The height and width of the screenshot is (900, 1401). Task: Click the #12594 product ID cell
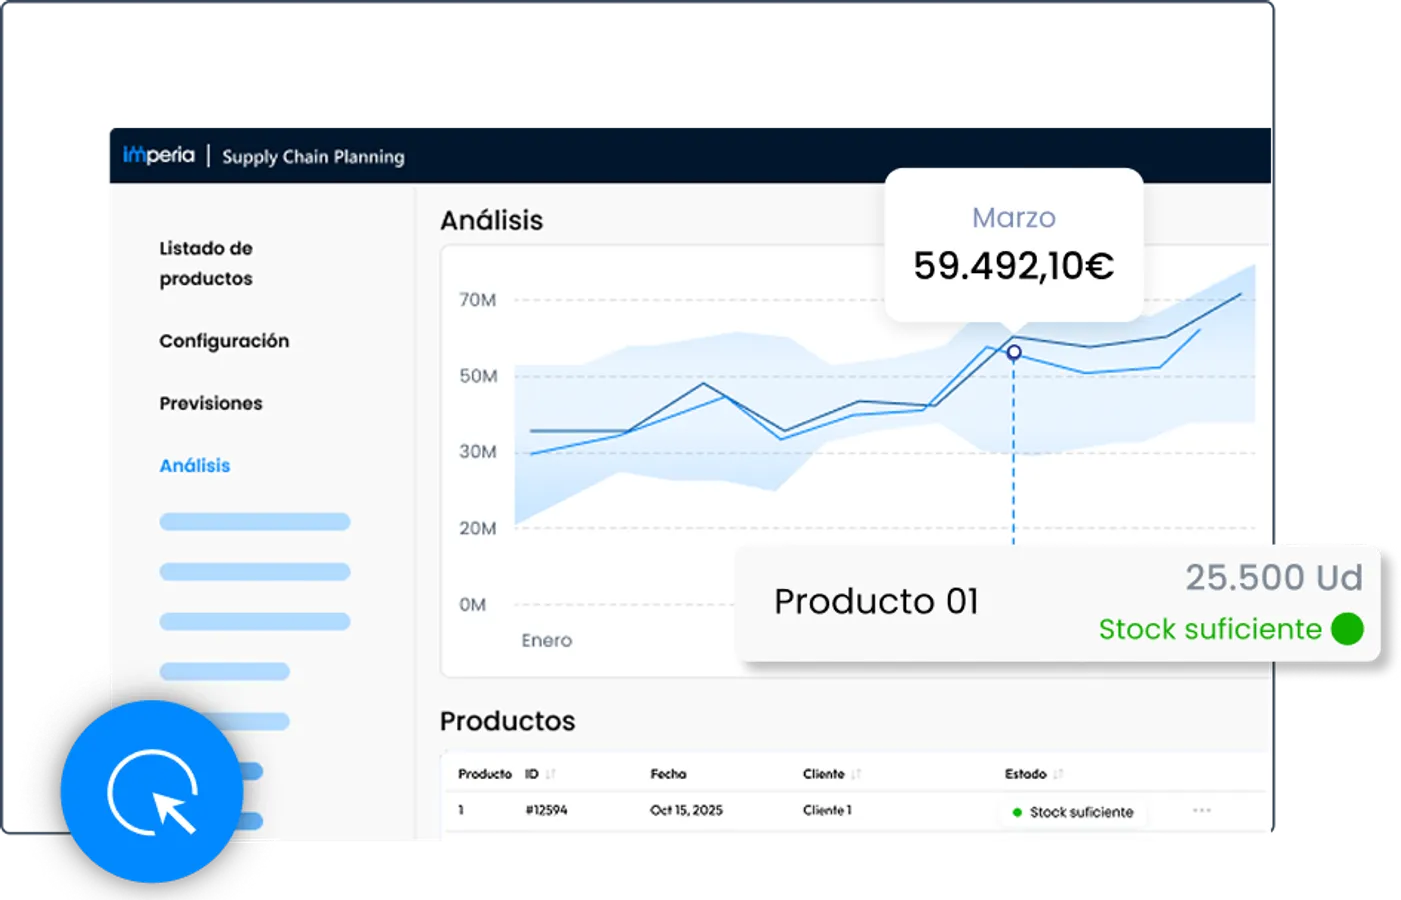546,810
